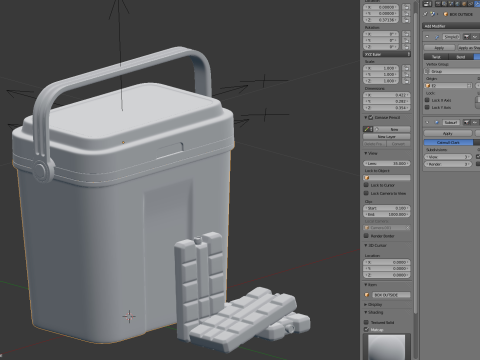Click the BOX OUTSIDE item name field
480x360 pixels.
[x=391, y=295]
